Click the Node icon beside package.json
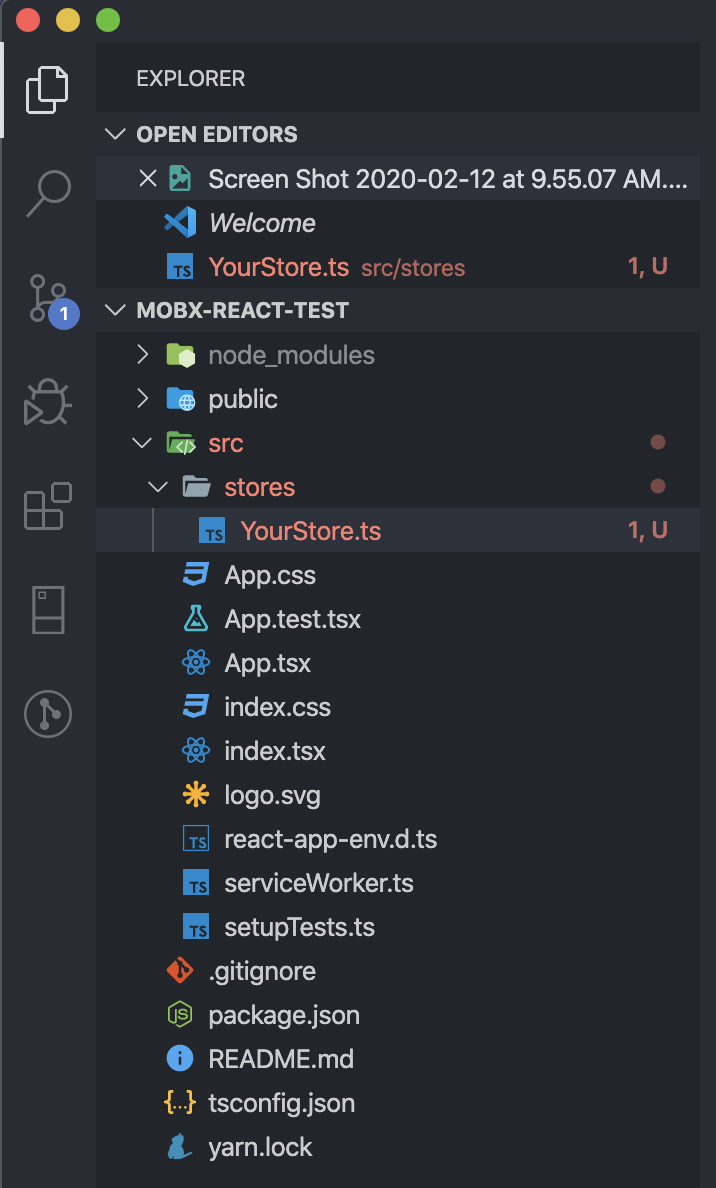Image resolution: width=716 pixels, height=1188 pixels. point(180,1014)
